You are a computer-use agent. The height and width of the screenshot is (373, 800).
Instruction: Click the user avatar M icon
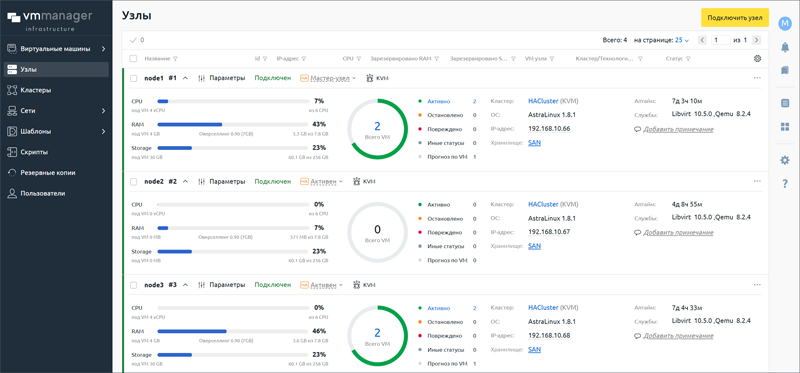click(785, 23)
